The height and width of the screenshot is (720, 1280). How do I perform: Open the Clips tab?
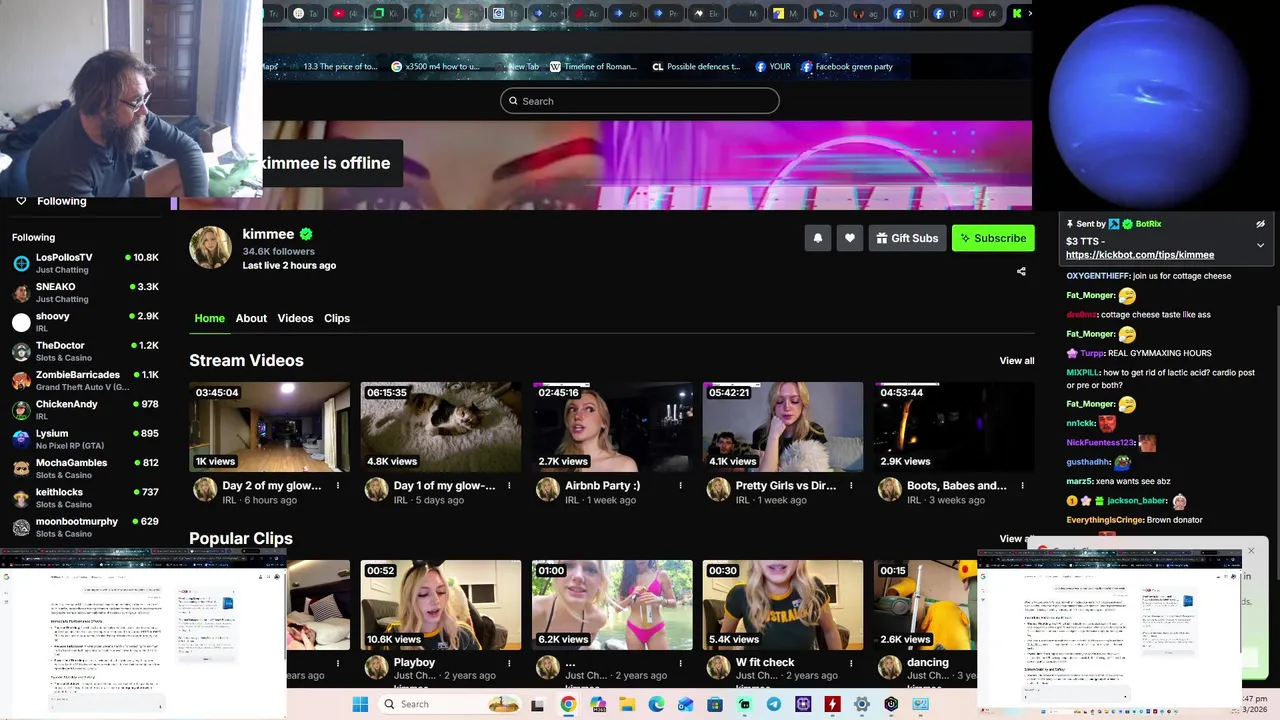click(337, 318)
